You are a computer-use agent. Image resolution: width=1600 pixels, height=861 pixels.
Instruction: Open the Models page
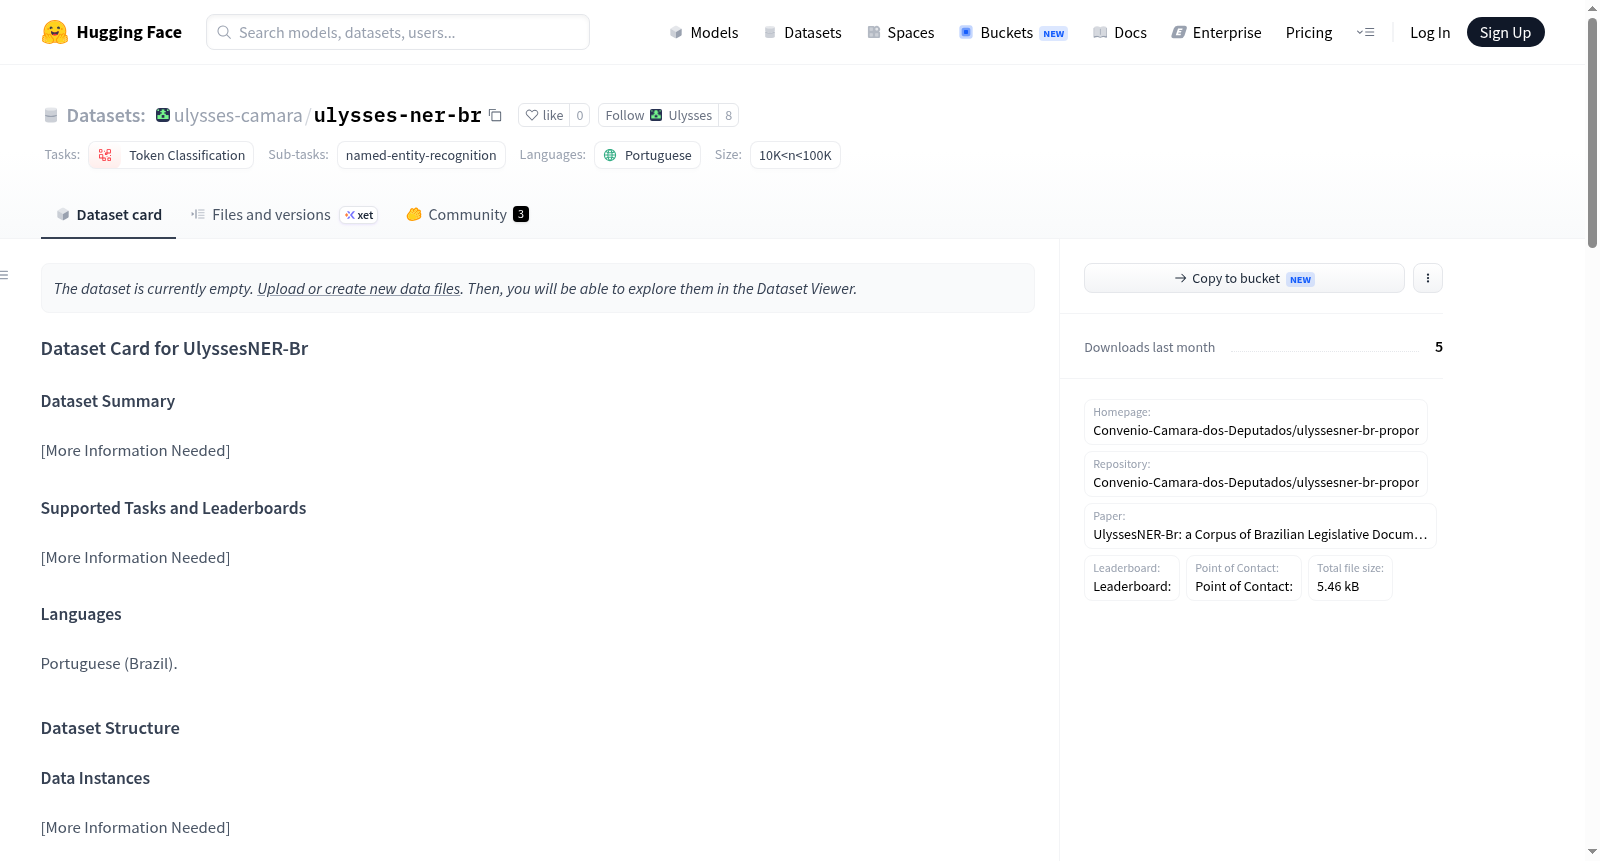(704, 32)
